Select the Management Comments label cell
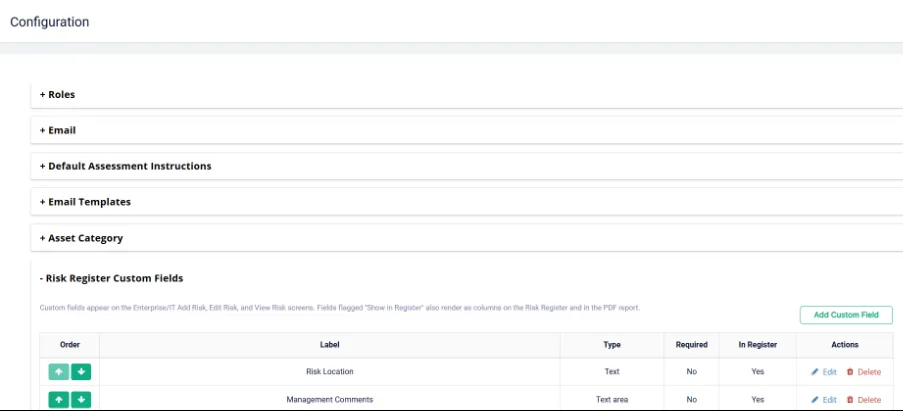The width and height of the screenshot is (903, 411). [x=329, y=399]
